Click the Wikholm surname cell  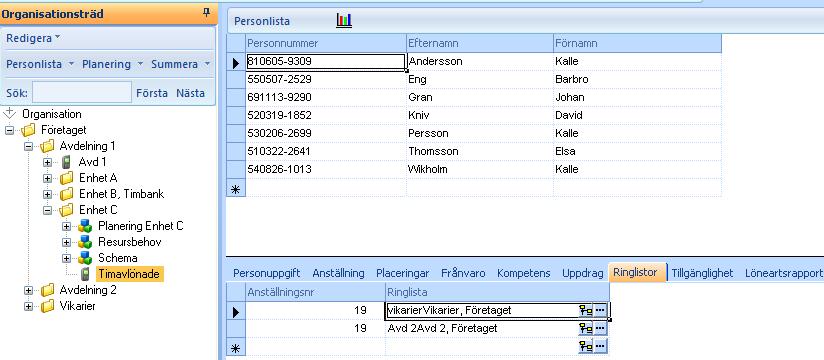pos(480,169)
